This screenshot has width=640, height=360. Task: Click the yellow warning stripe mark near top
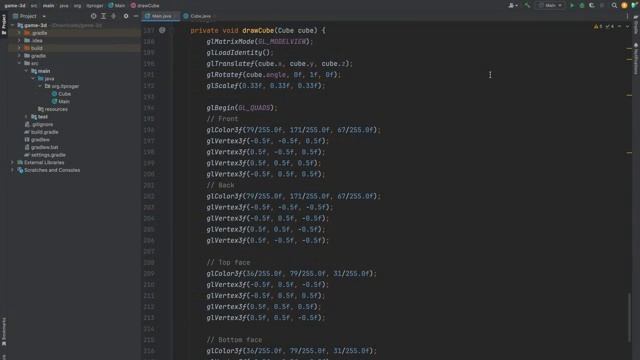[629, 49]
